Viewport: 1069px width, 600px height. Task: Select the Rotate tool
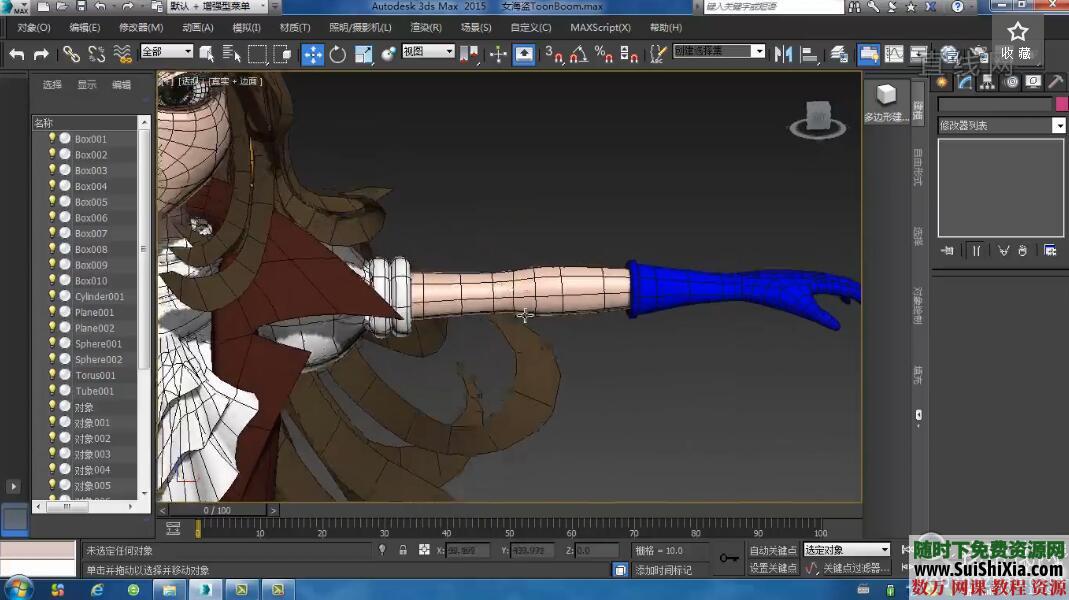tap(336, 53)
